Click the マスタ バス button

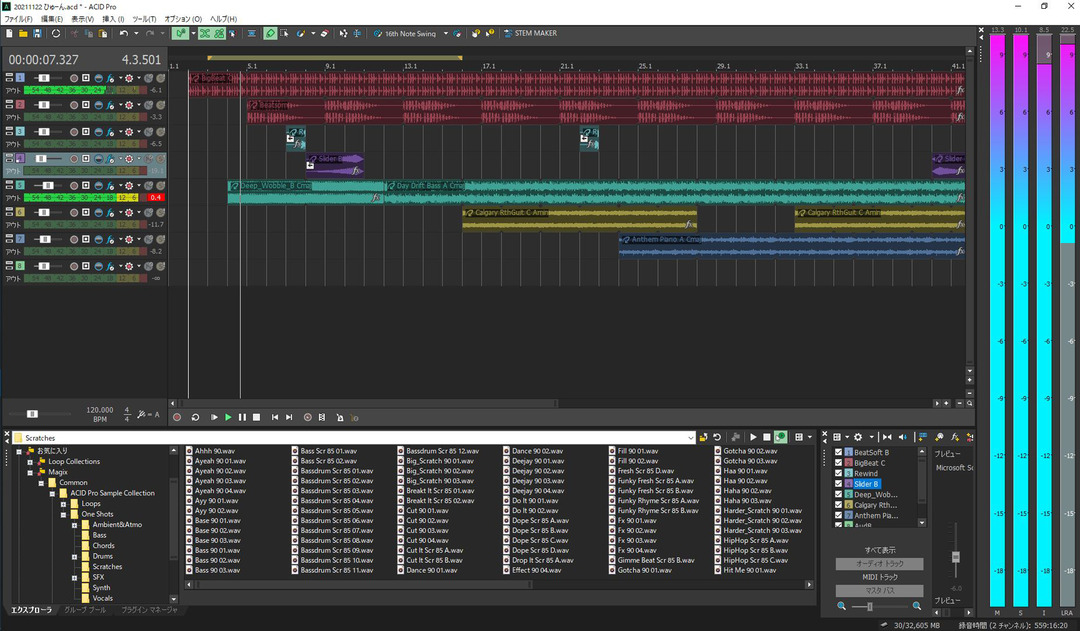coord(880,590)
